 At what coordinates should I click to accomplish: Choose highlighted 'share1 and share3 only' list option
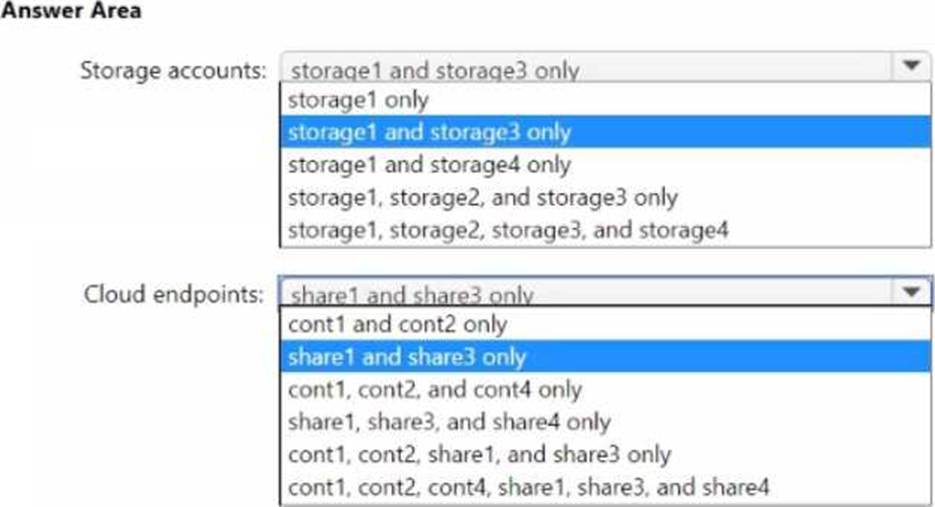click(x=406, y=357)
